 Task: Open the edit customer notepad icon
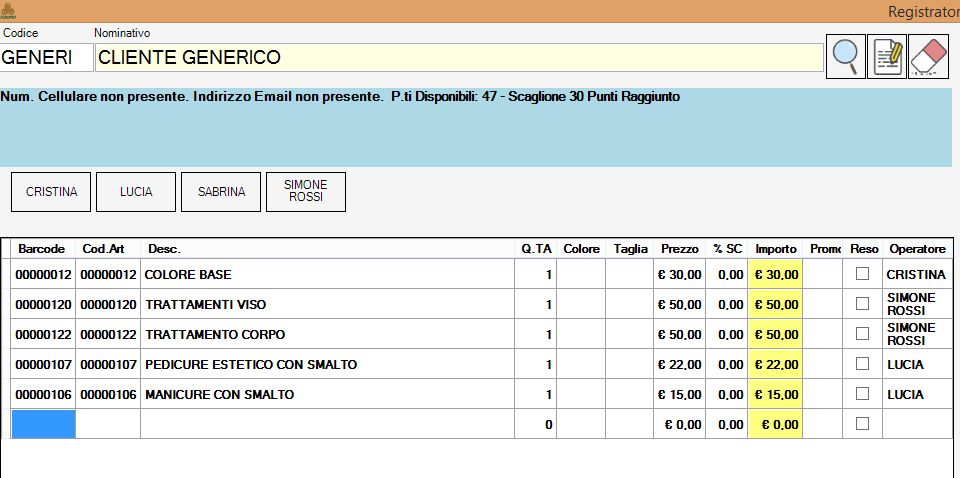click(887, 57)
